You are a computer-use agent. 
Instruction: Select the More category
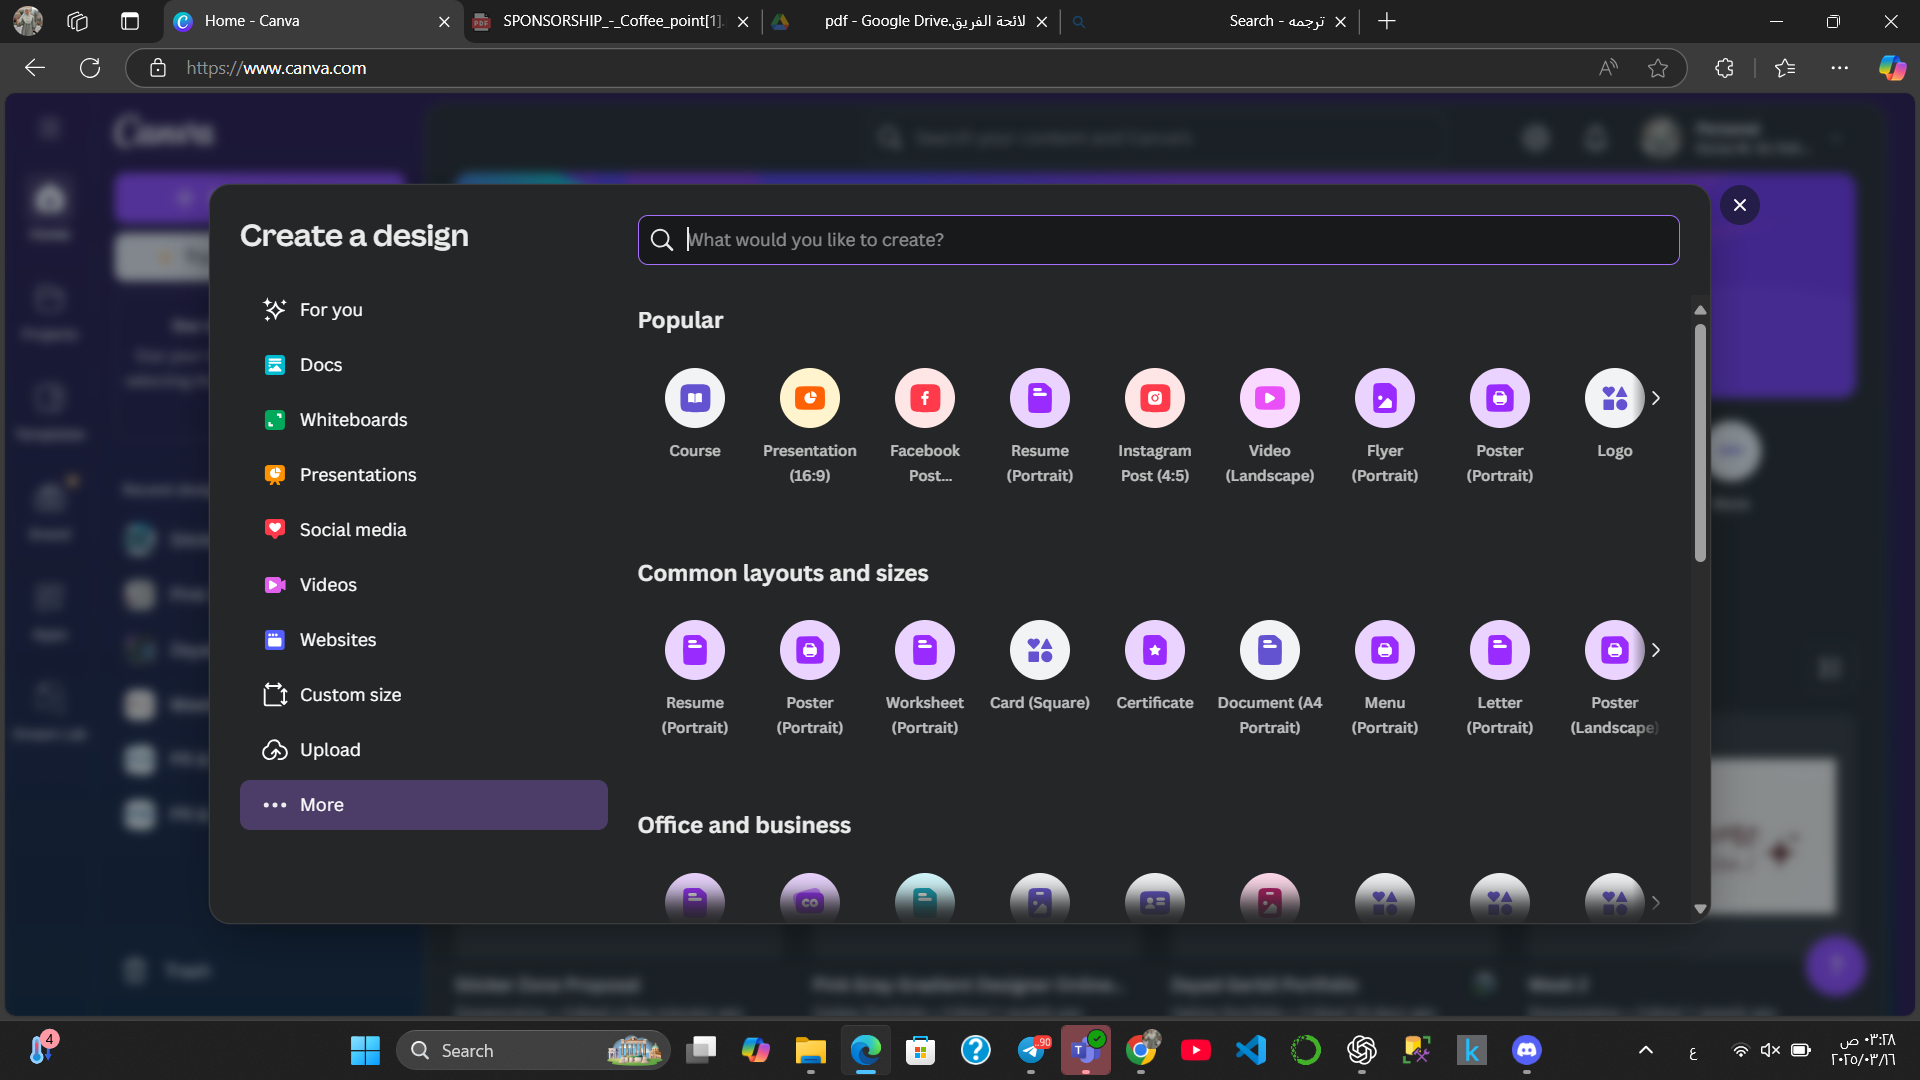click(x=423, y=805)
